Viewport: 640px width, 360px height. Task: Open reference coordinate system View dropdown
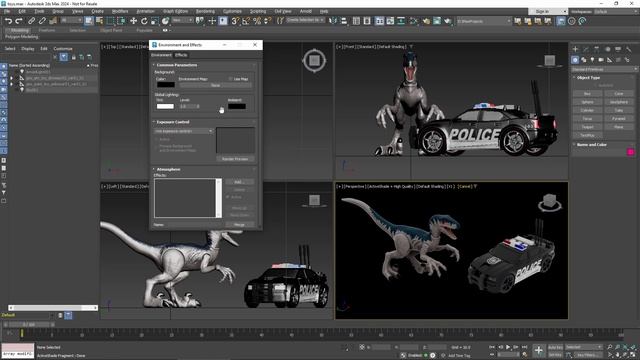click(x=182, y=20)
